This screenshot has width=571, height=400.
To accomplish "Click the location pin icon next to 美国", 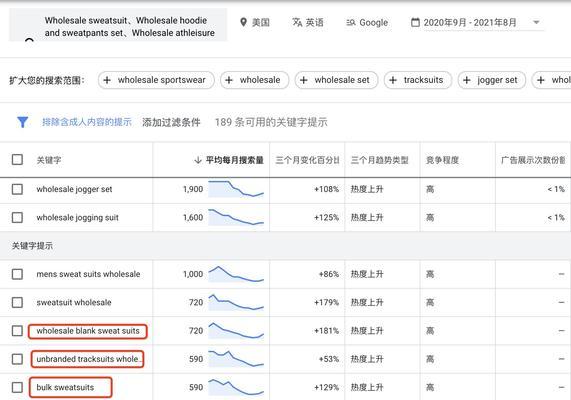I will coord(244,23).
